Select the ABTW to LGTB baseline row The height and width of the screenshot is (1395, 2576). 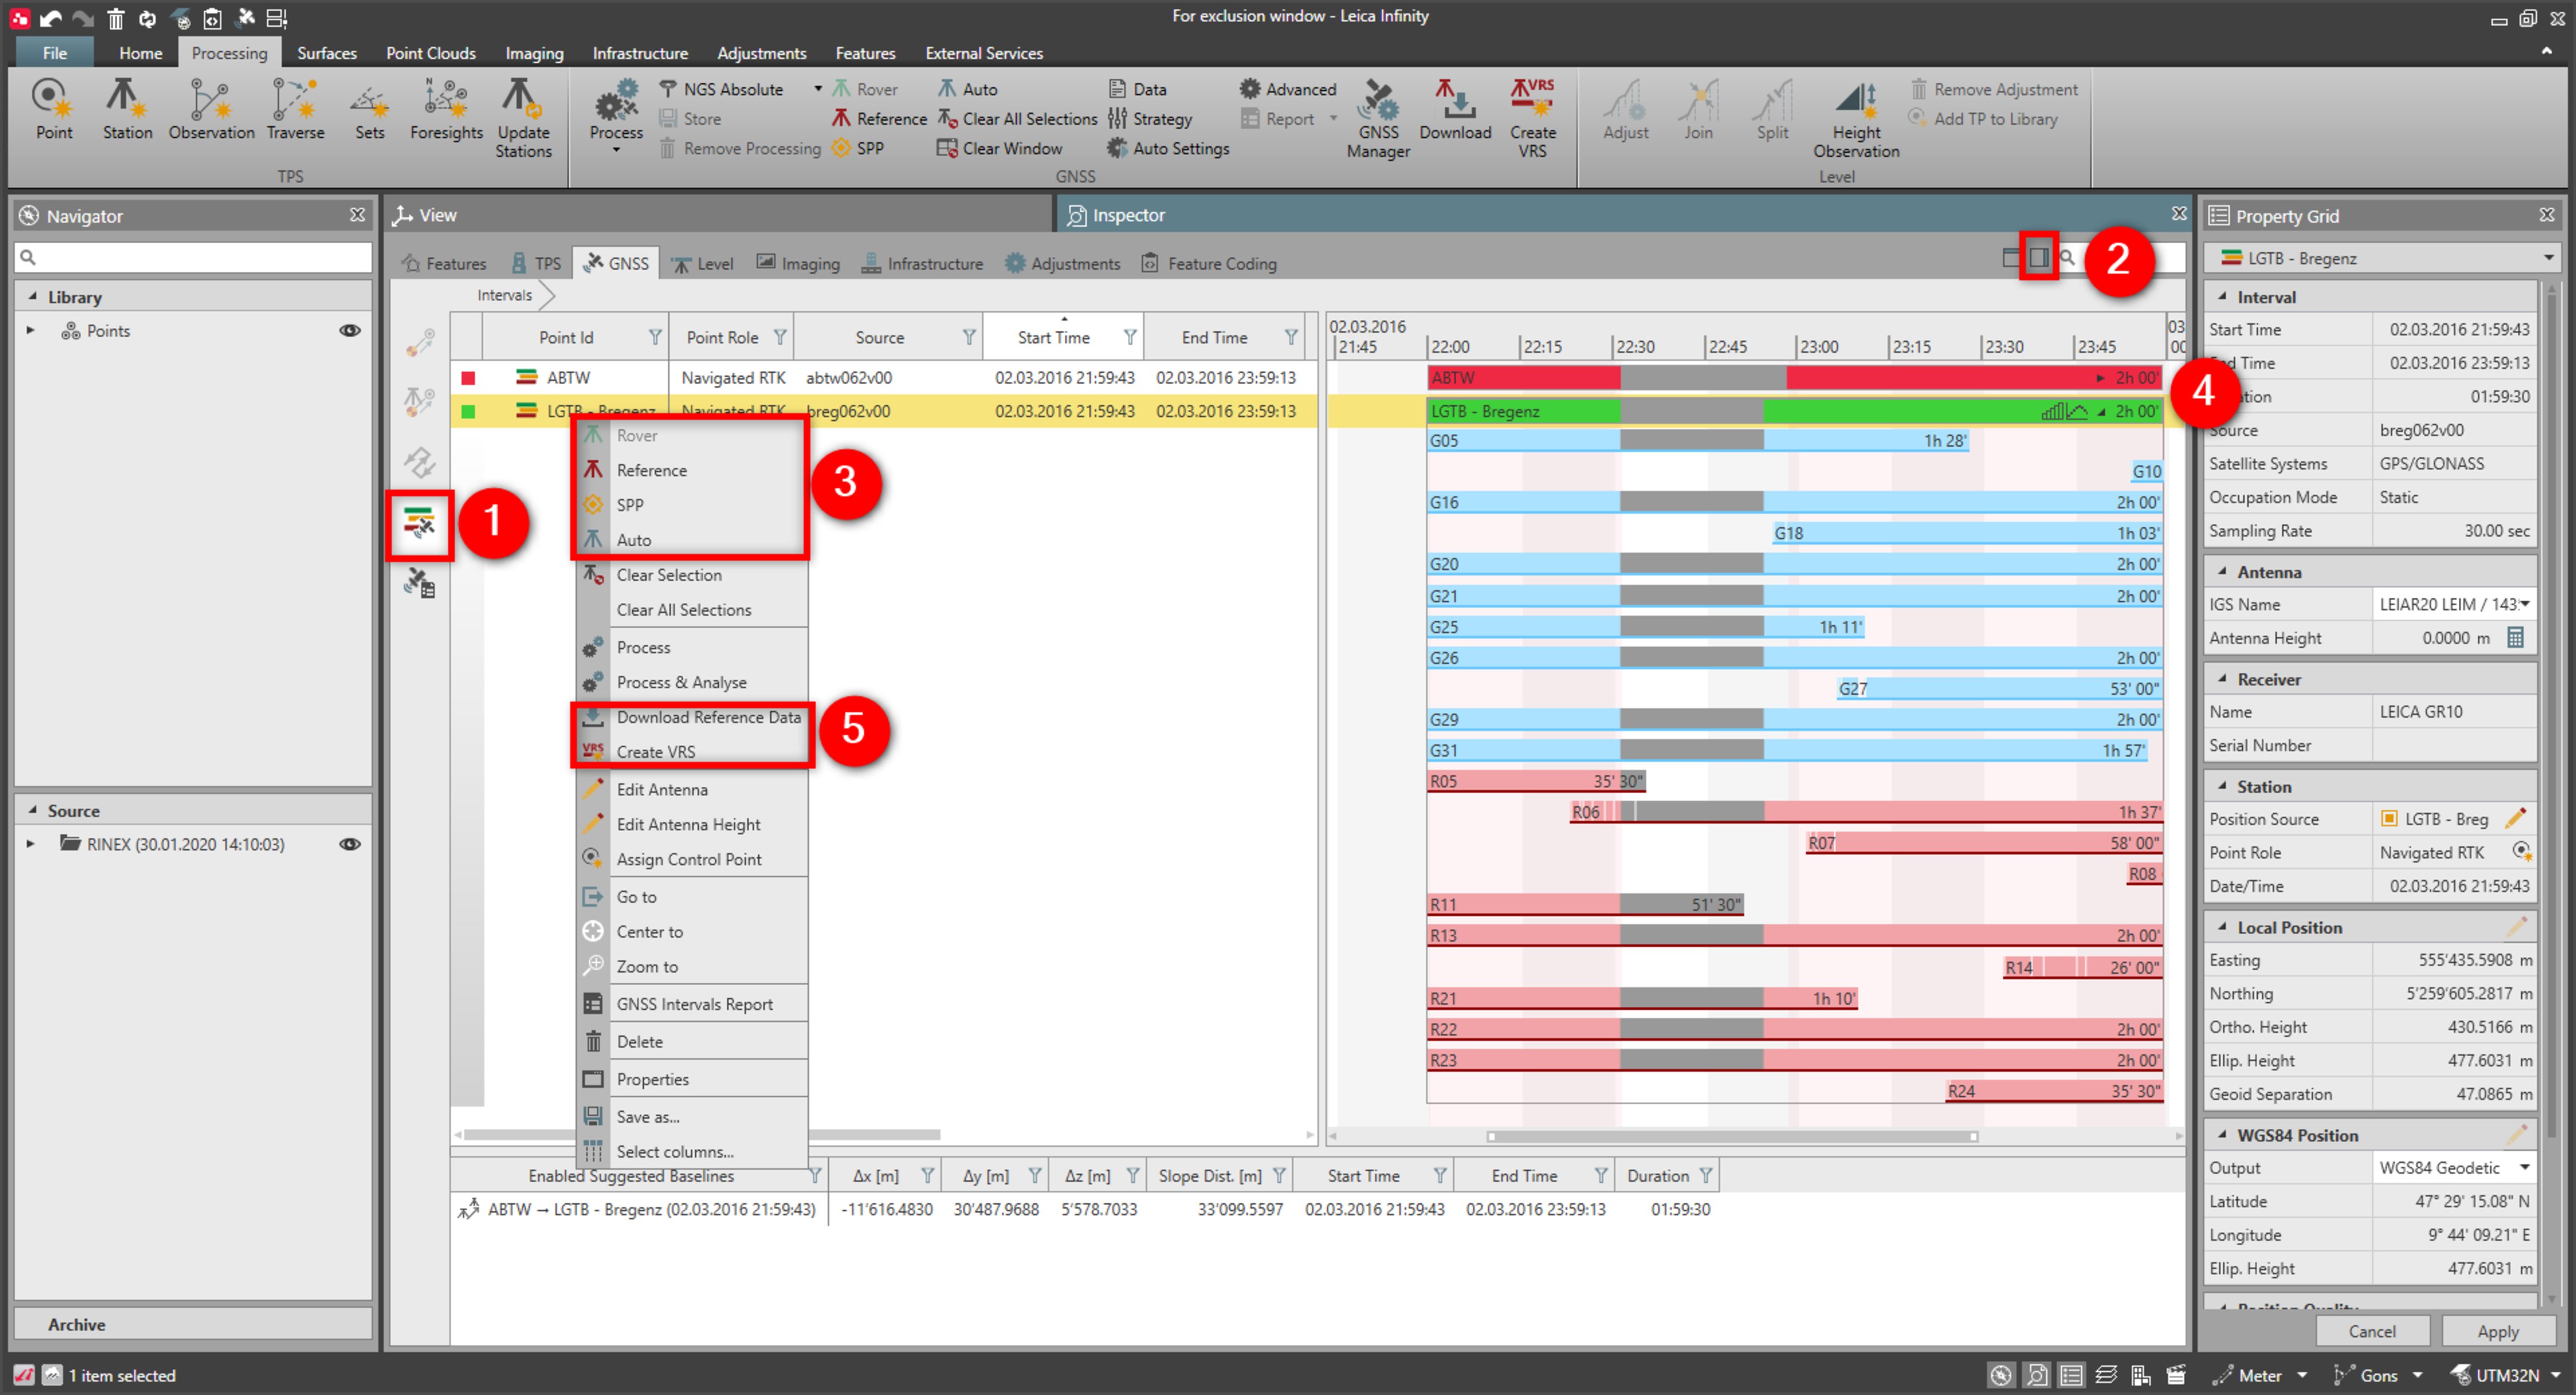click(x=1084, y=1209)
